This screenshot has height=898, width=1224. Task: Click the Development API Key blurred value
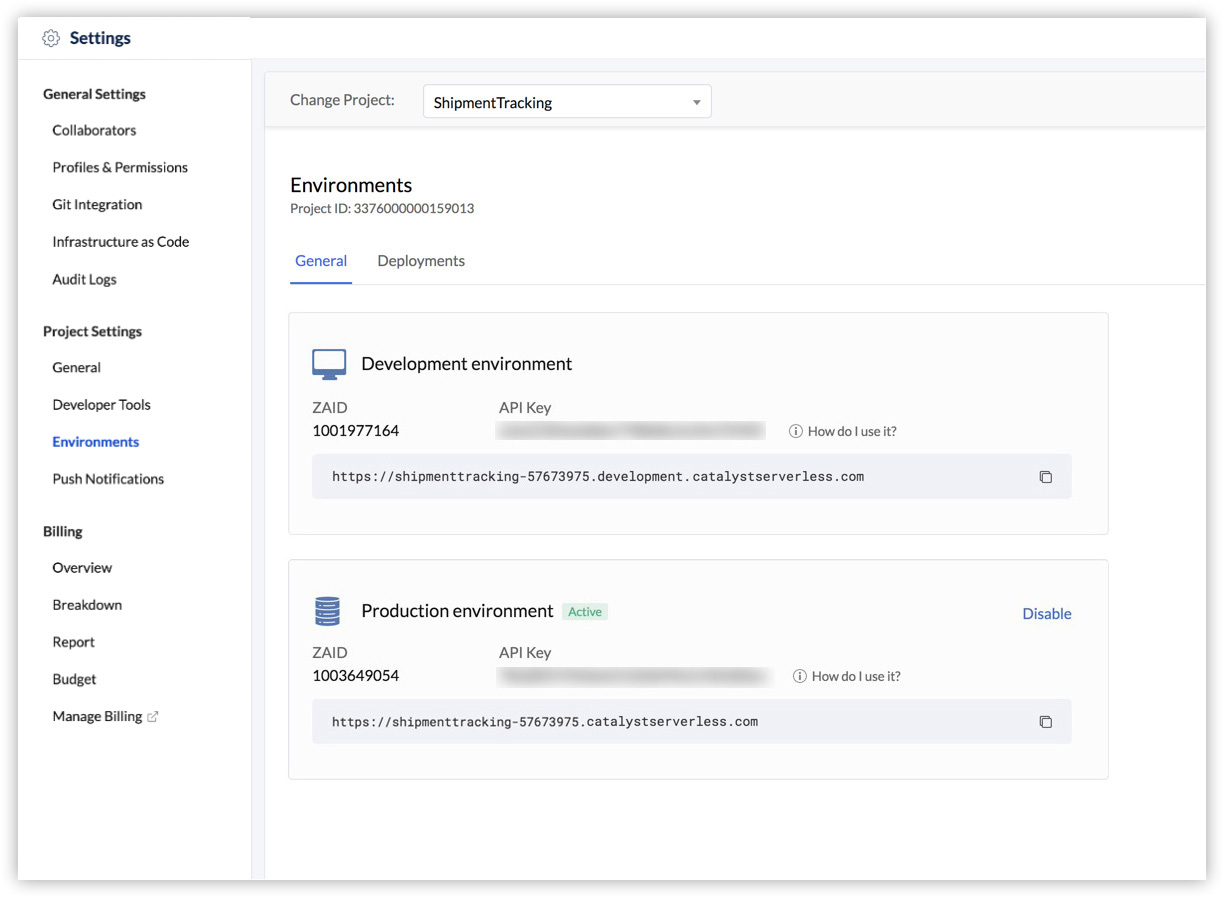(x=631, y=431)
